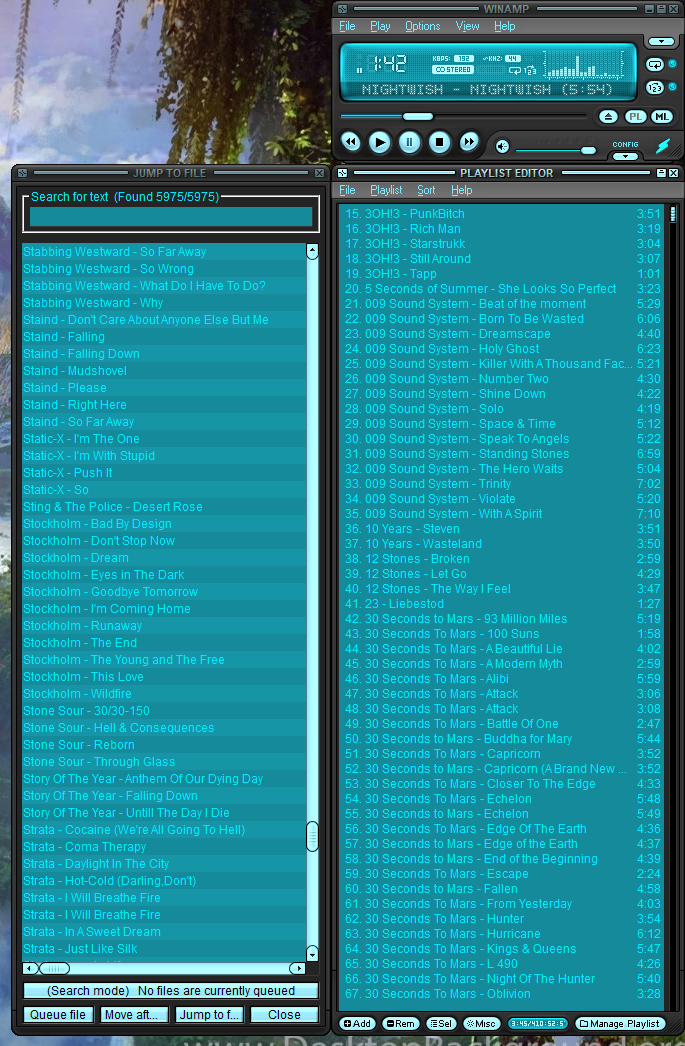Viewport: 685px width, 1046px height.
Task: Open Options menu in Winamp
Action: pyautogui.click(x=423, y=26)
